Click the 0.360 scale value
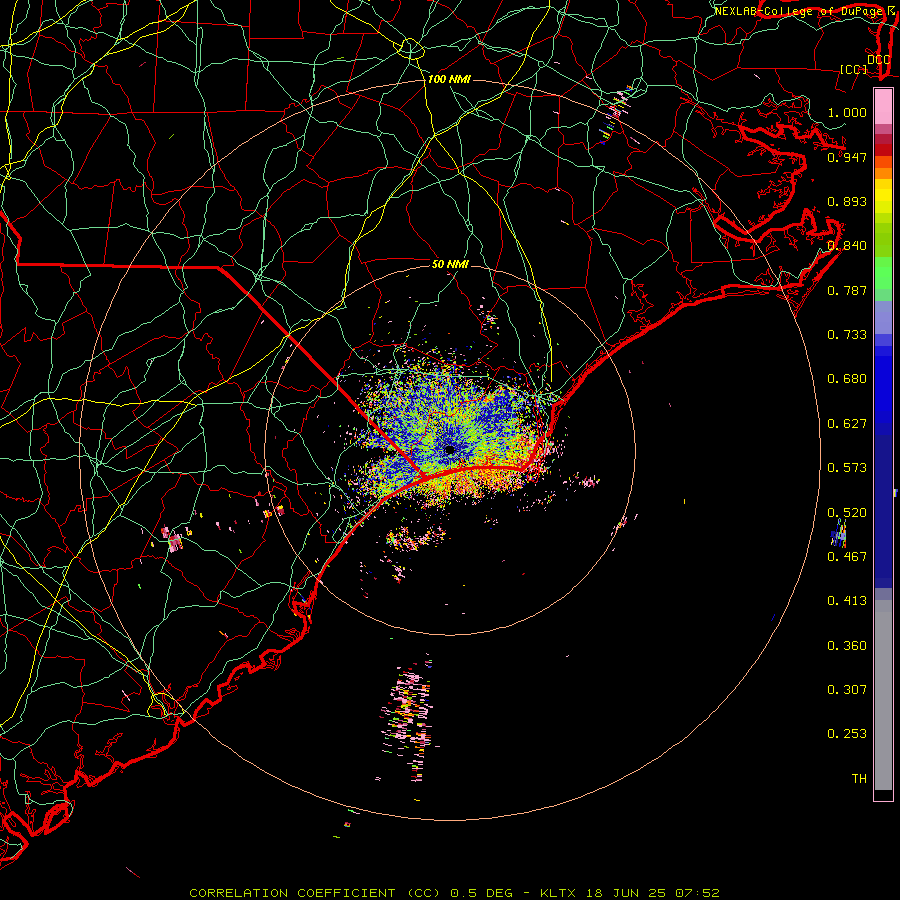The image size is (900, 900). 847,646
